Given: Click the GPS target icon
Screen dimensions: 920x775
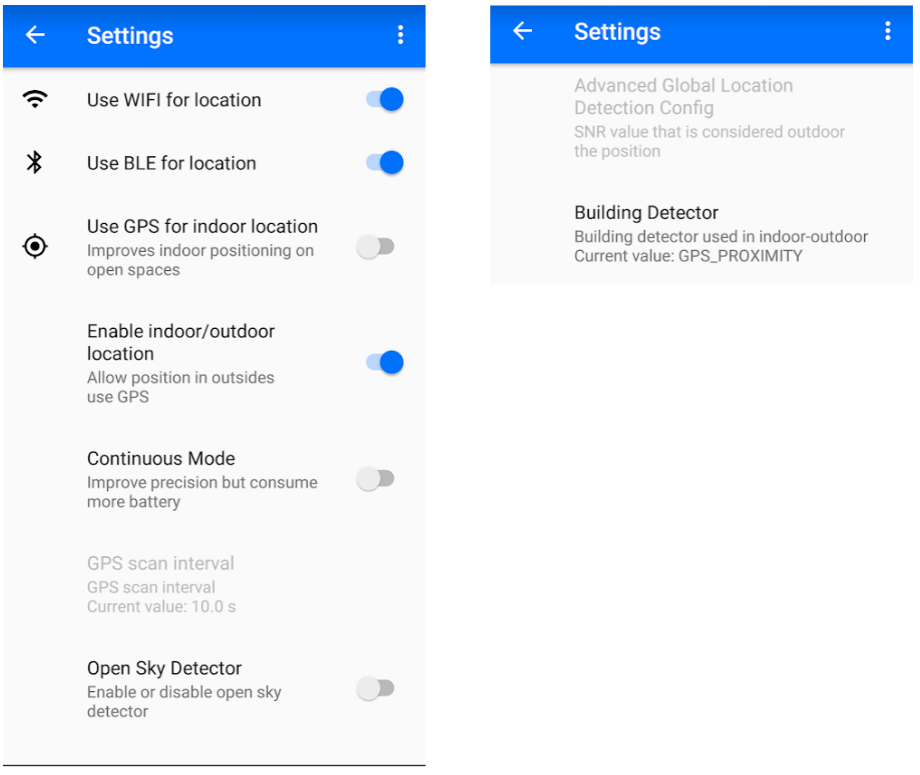Looking at the screenshot, I should [x=35, y=246].
